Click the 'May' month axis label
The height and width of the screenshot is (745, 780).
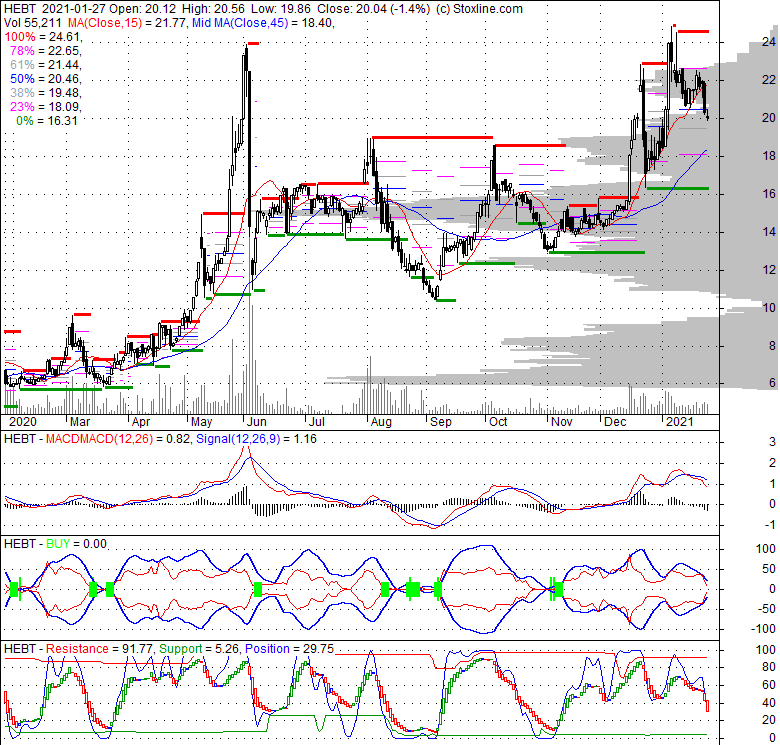(x=201, y=422)
